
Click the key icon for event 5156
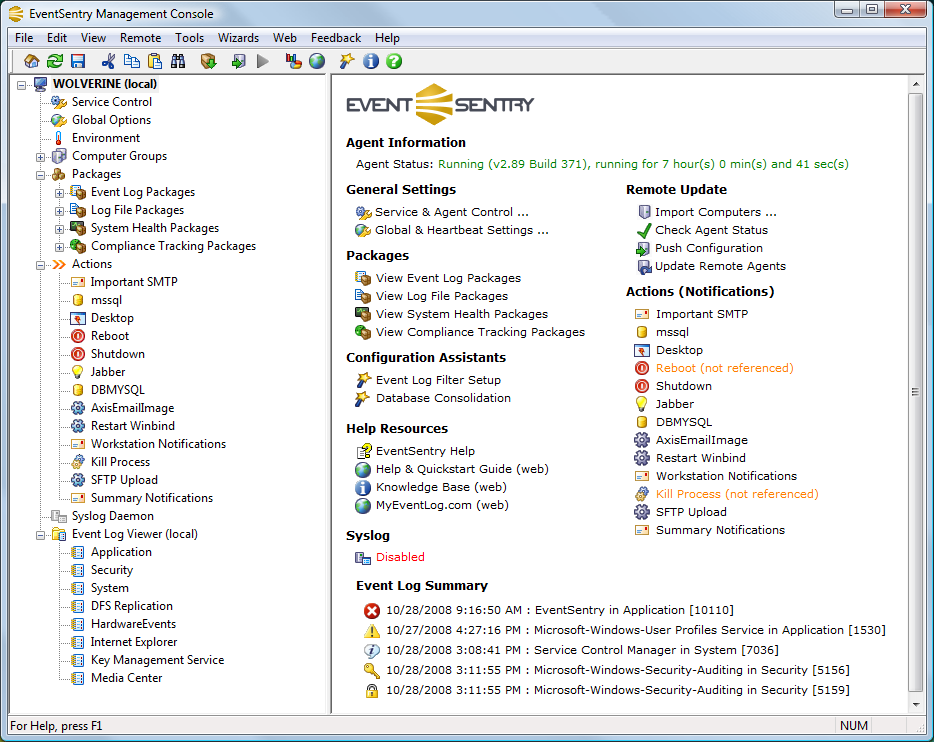(372, 671)
